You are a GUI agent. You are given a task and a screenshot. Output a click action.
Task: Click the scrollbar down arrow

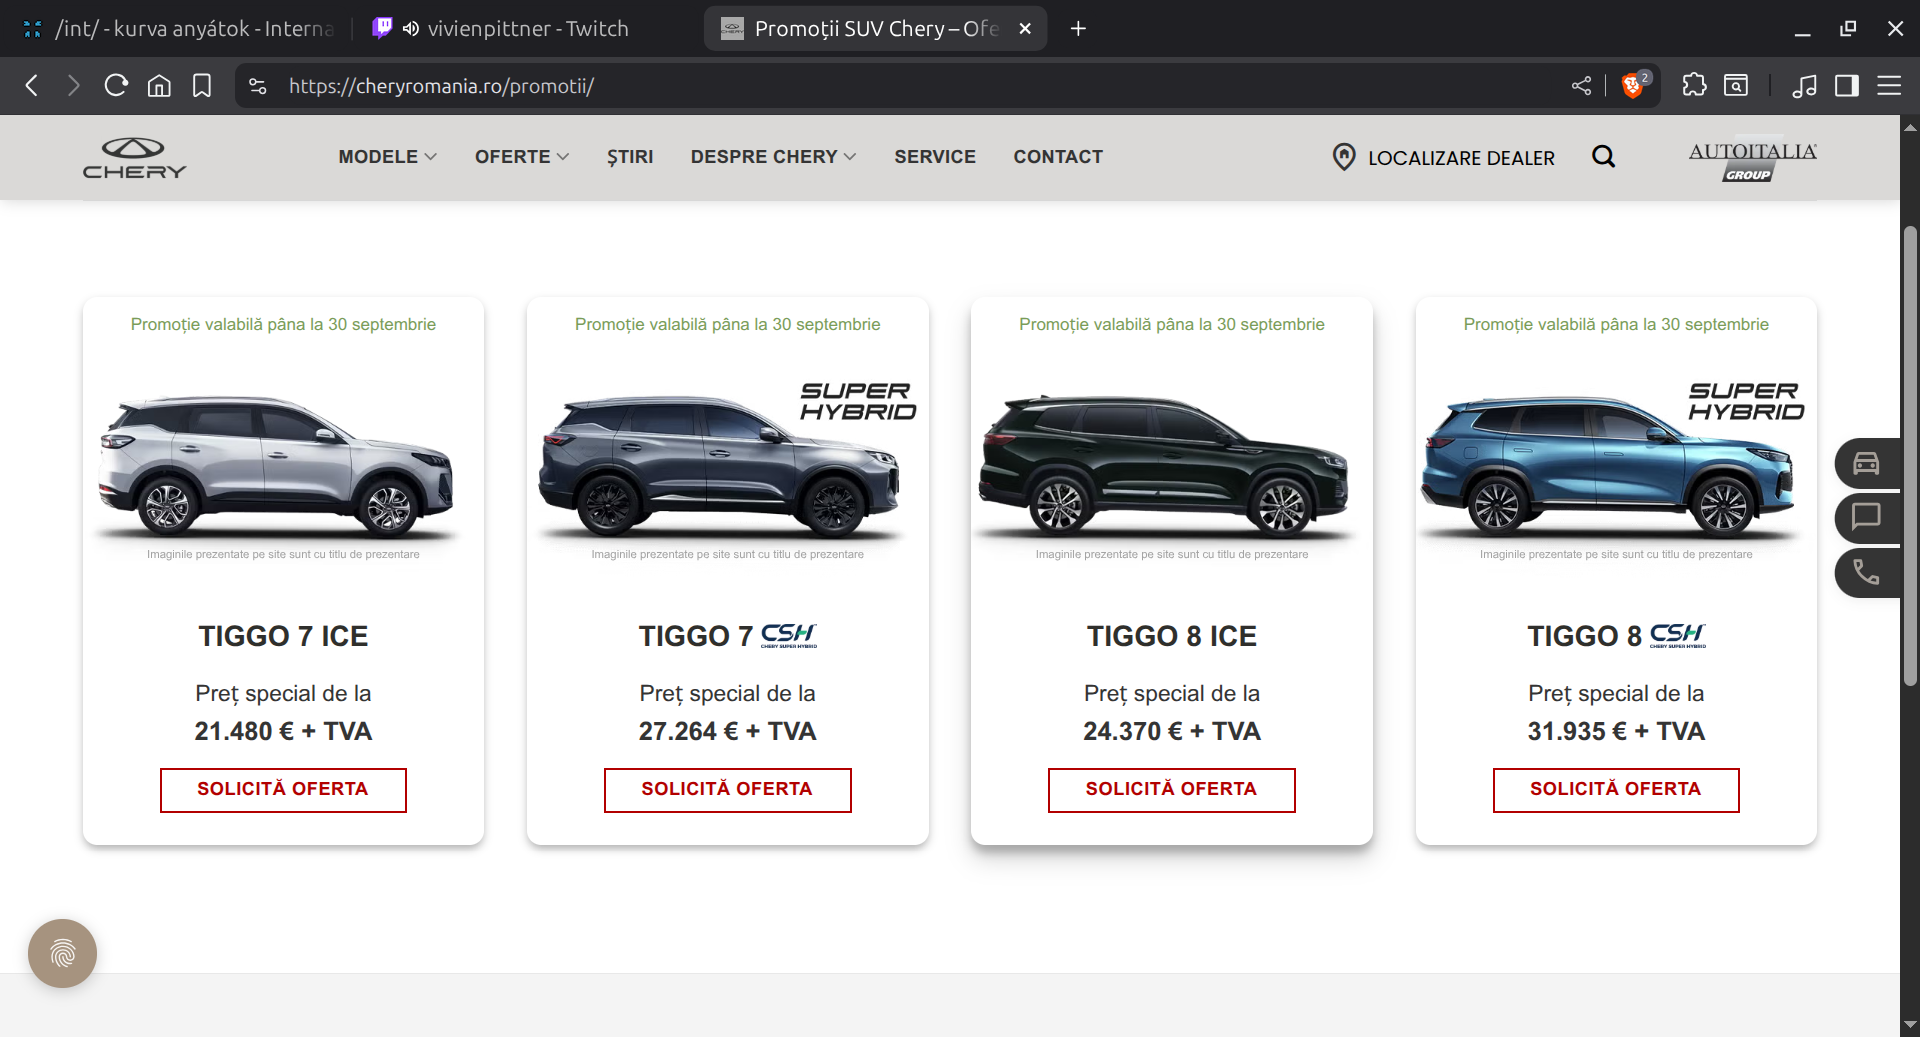1910,1025
